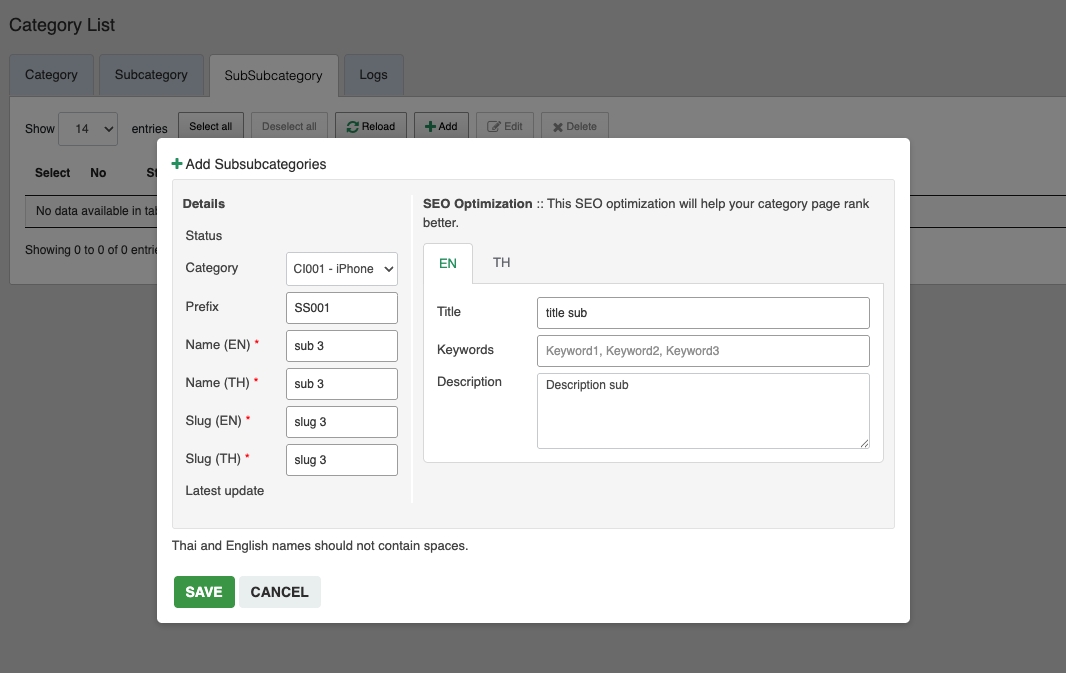Open the Show entries dropdown set to 14
The height and width of the screenshot is (673, 1066).
click(x=88, y=128)
